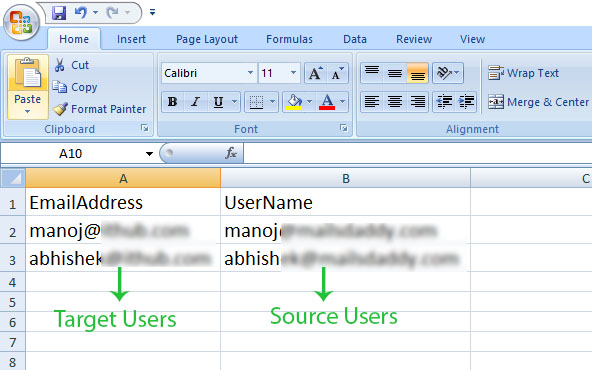Open the redo history dropdown arrow

pos(128,13)
